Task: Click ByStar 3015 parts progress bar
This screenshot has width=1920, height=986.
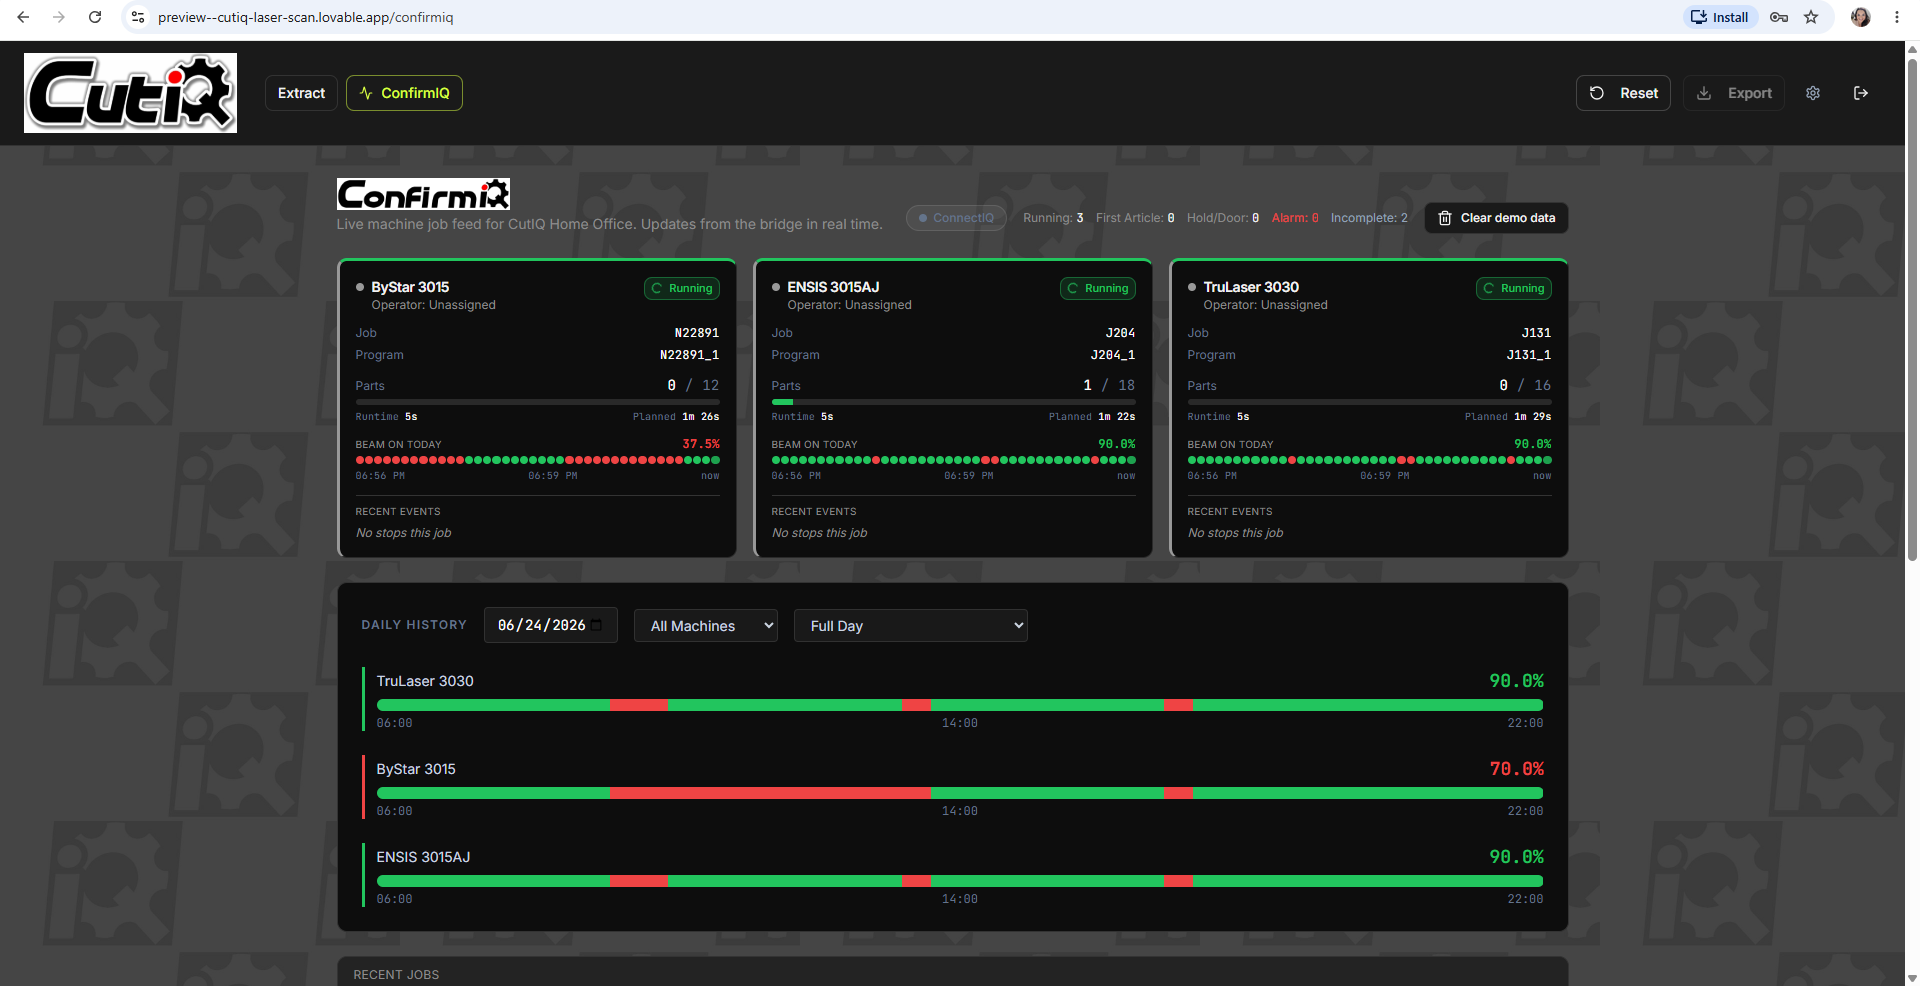Action: [x=538, y=402]
